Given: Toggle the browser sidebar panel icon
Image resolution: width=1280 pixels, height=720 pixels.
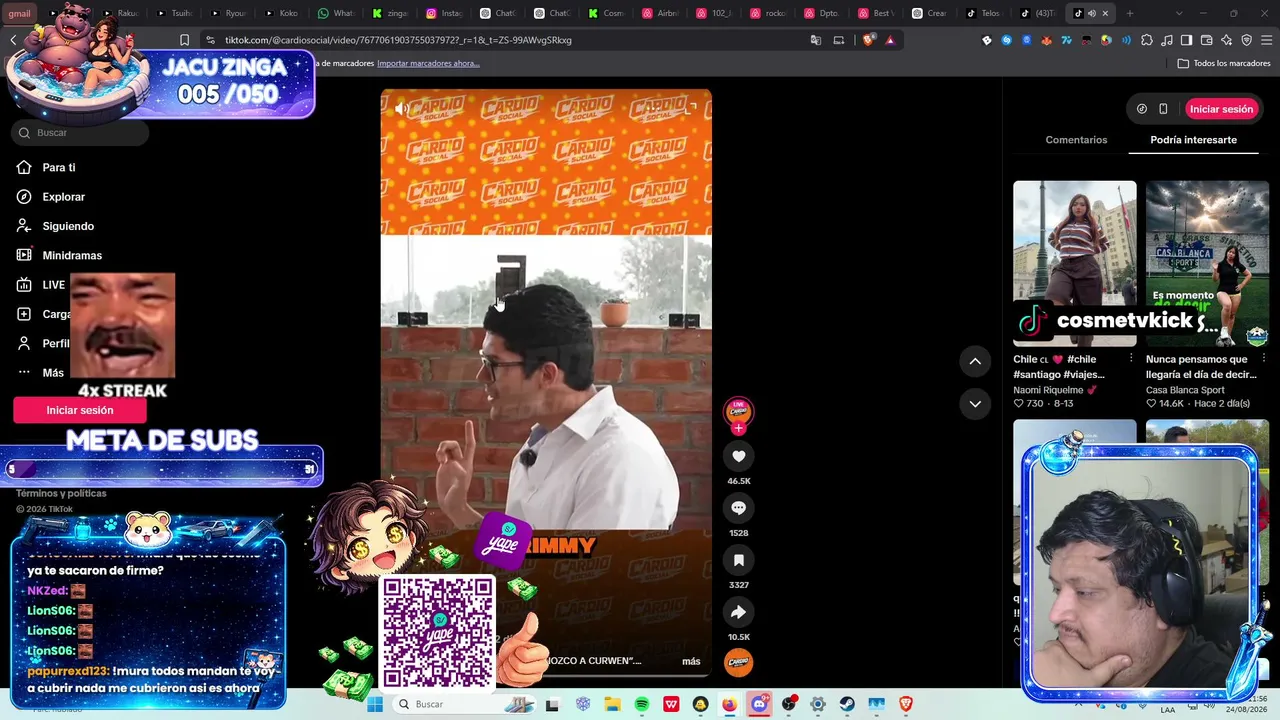Looking at the screenshot, I should pos(1186,40).
